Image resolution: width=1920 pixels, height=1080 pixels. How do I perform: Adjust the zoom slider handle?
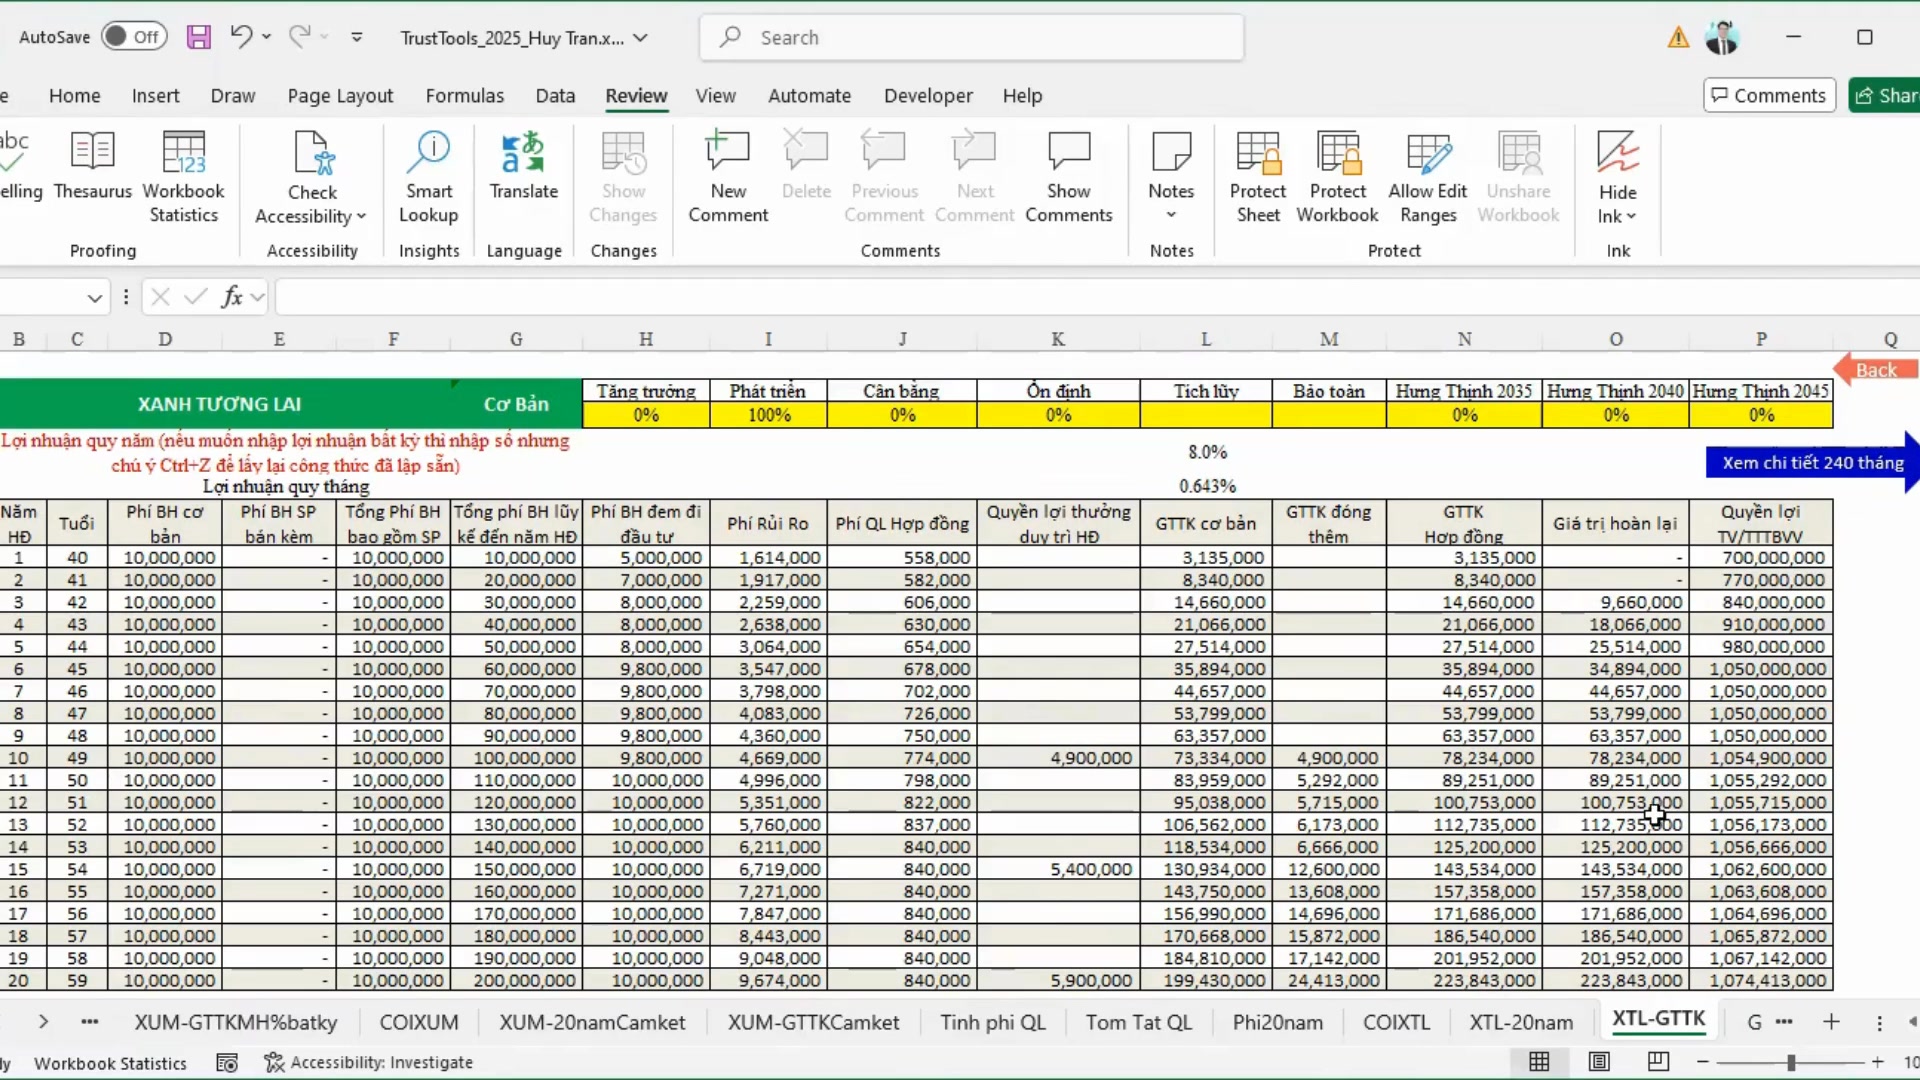pos(1791,1062)
